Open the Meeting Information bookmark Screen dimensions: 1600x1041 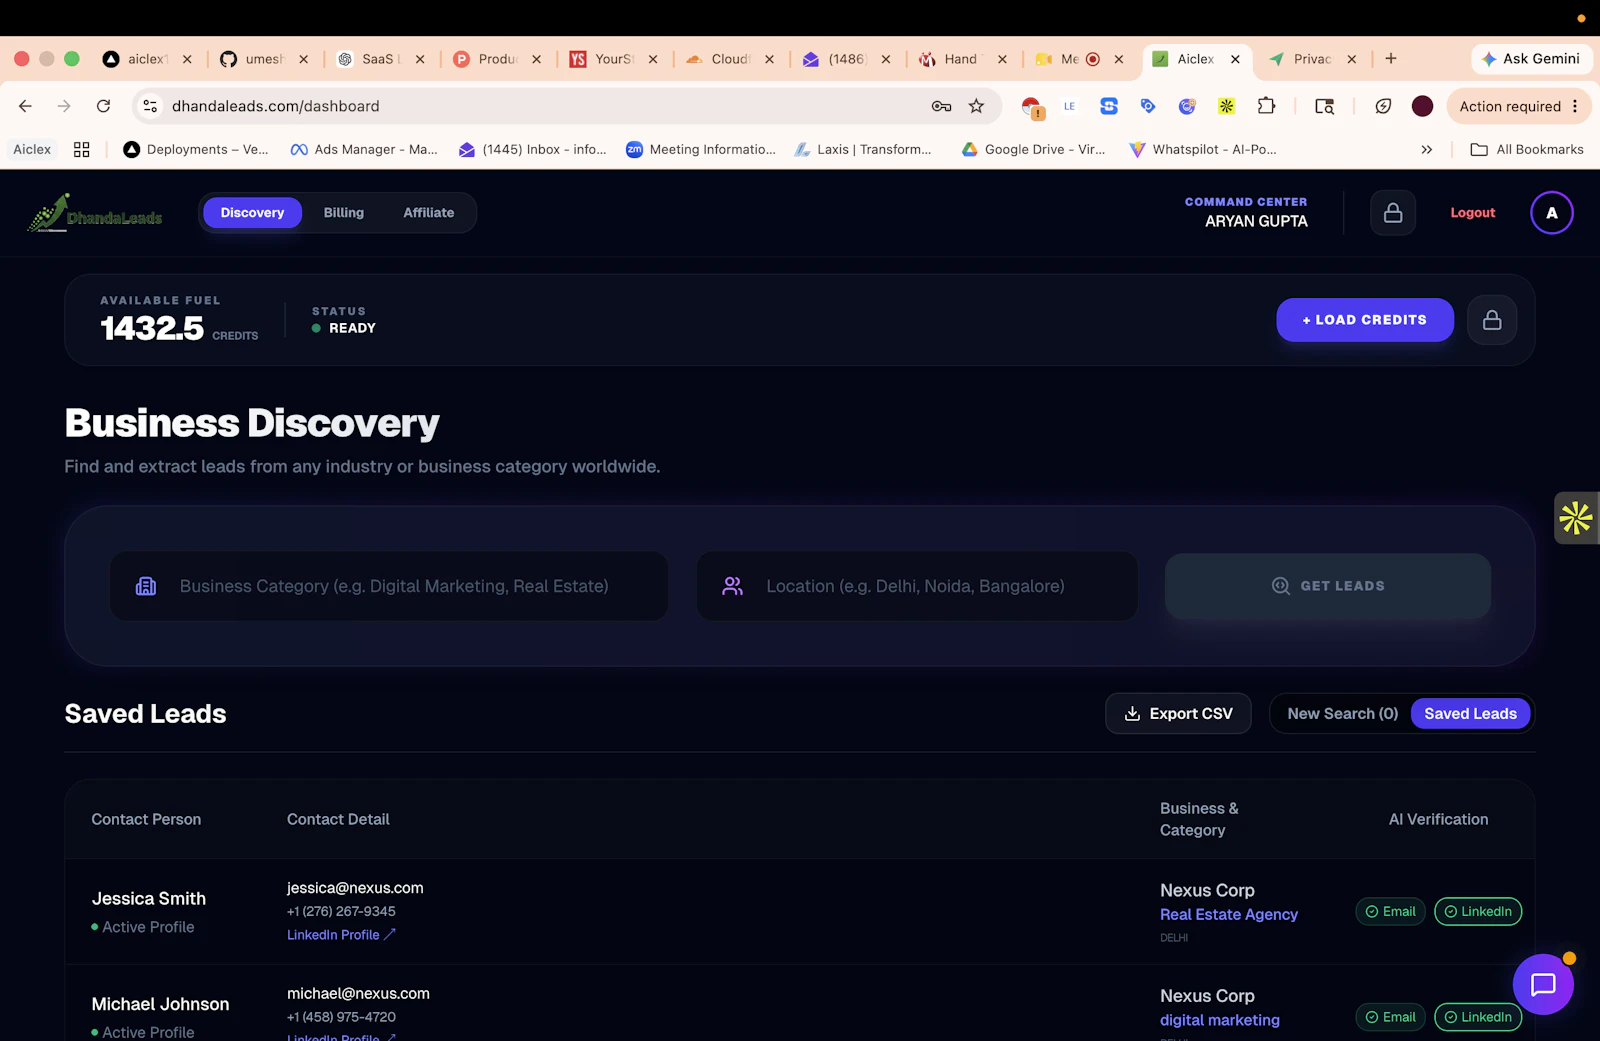701,149
